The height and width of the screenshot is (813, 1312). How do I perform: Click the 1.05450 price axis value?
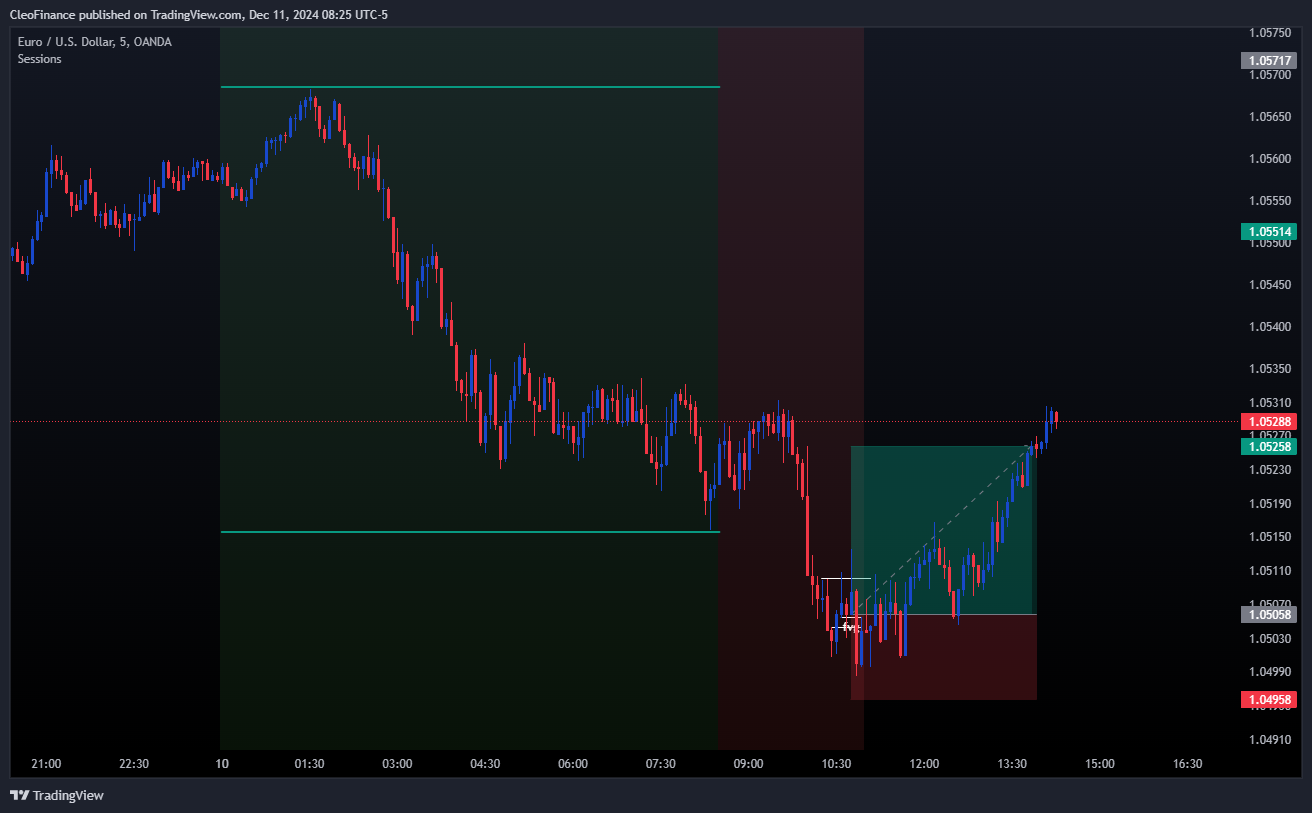pos(1270,285)
